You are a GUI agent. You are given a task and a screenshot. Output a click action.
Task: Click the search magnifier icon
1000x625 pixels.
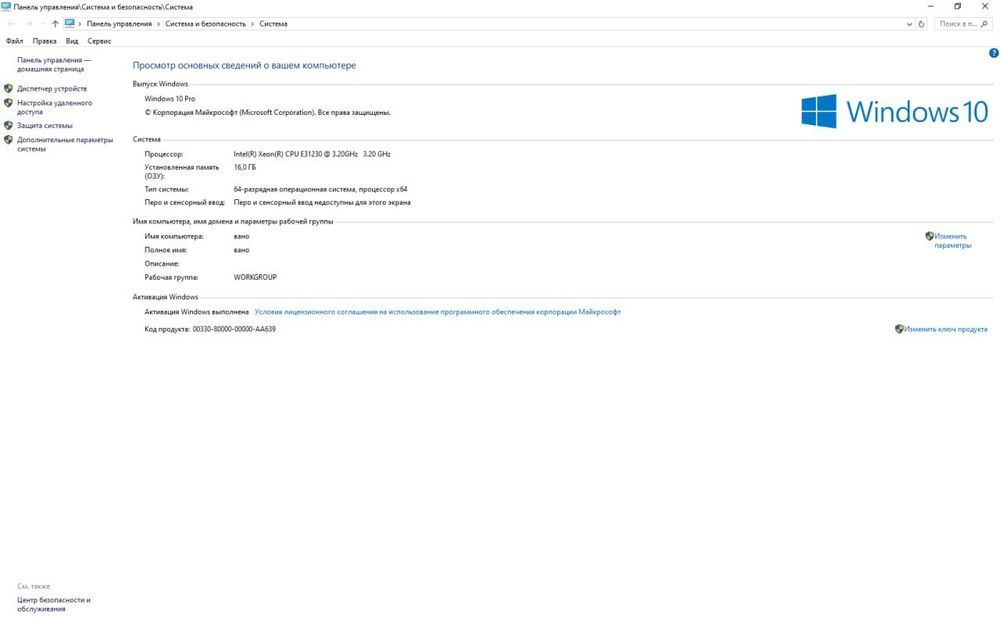point(985,24)
